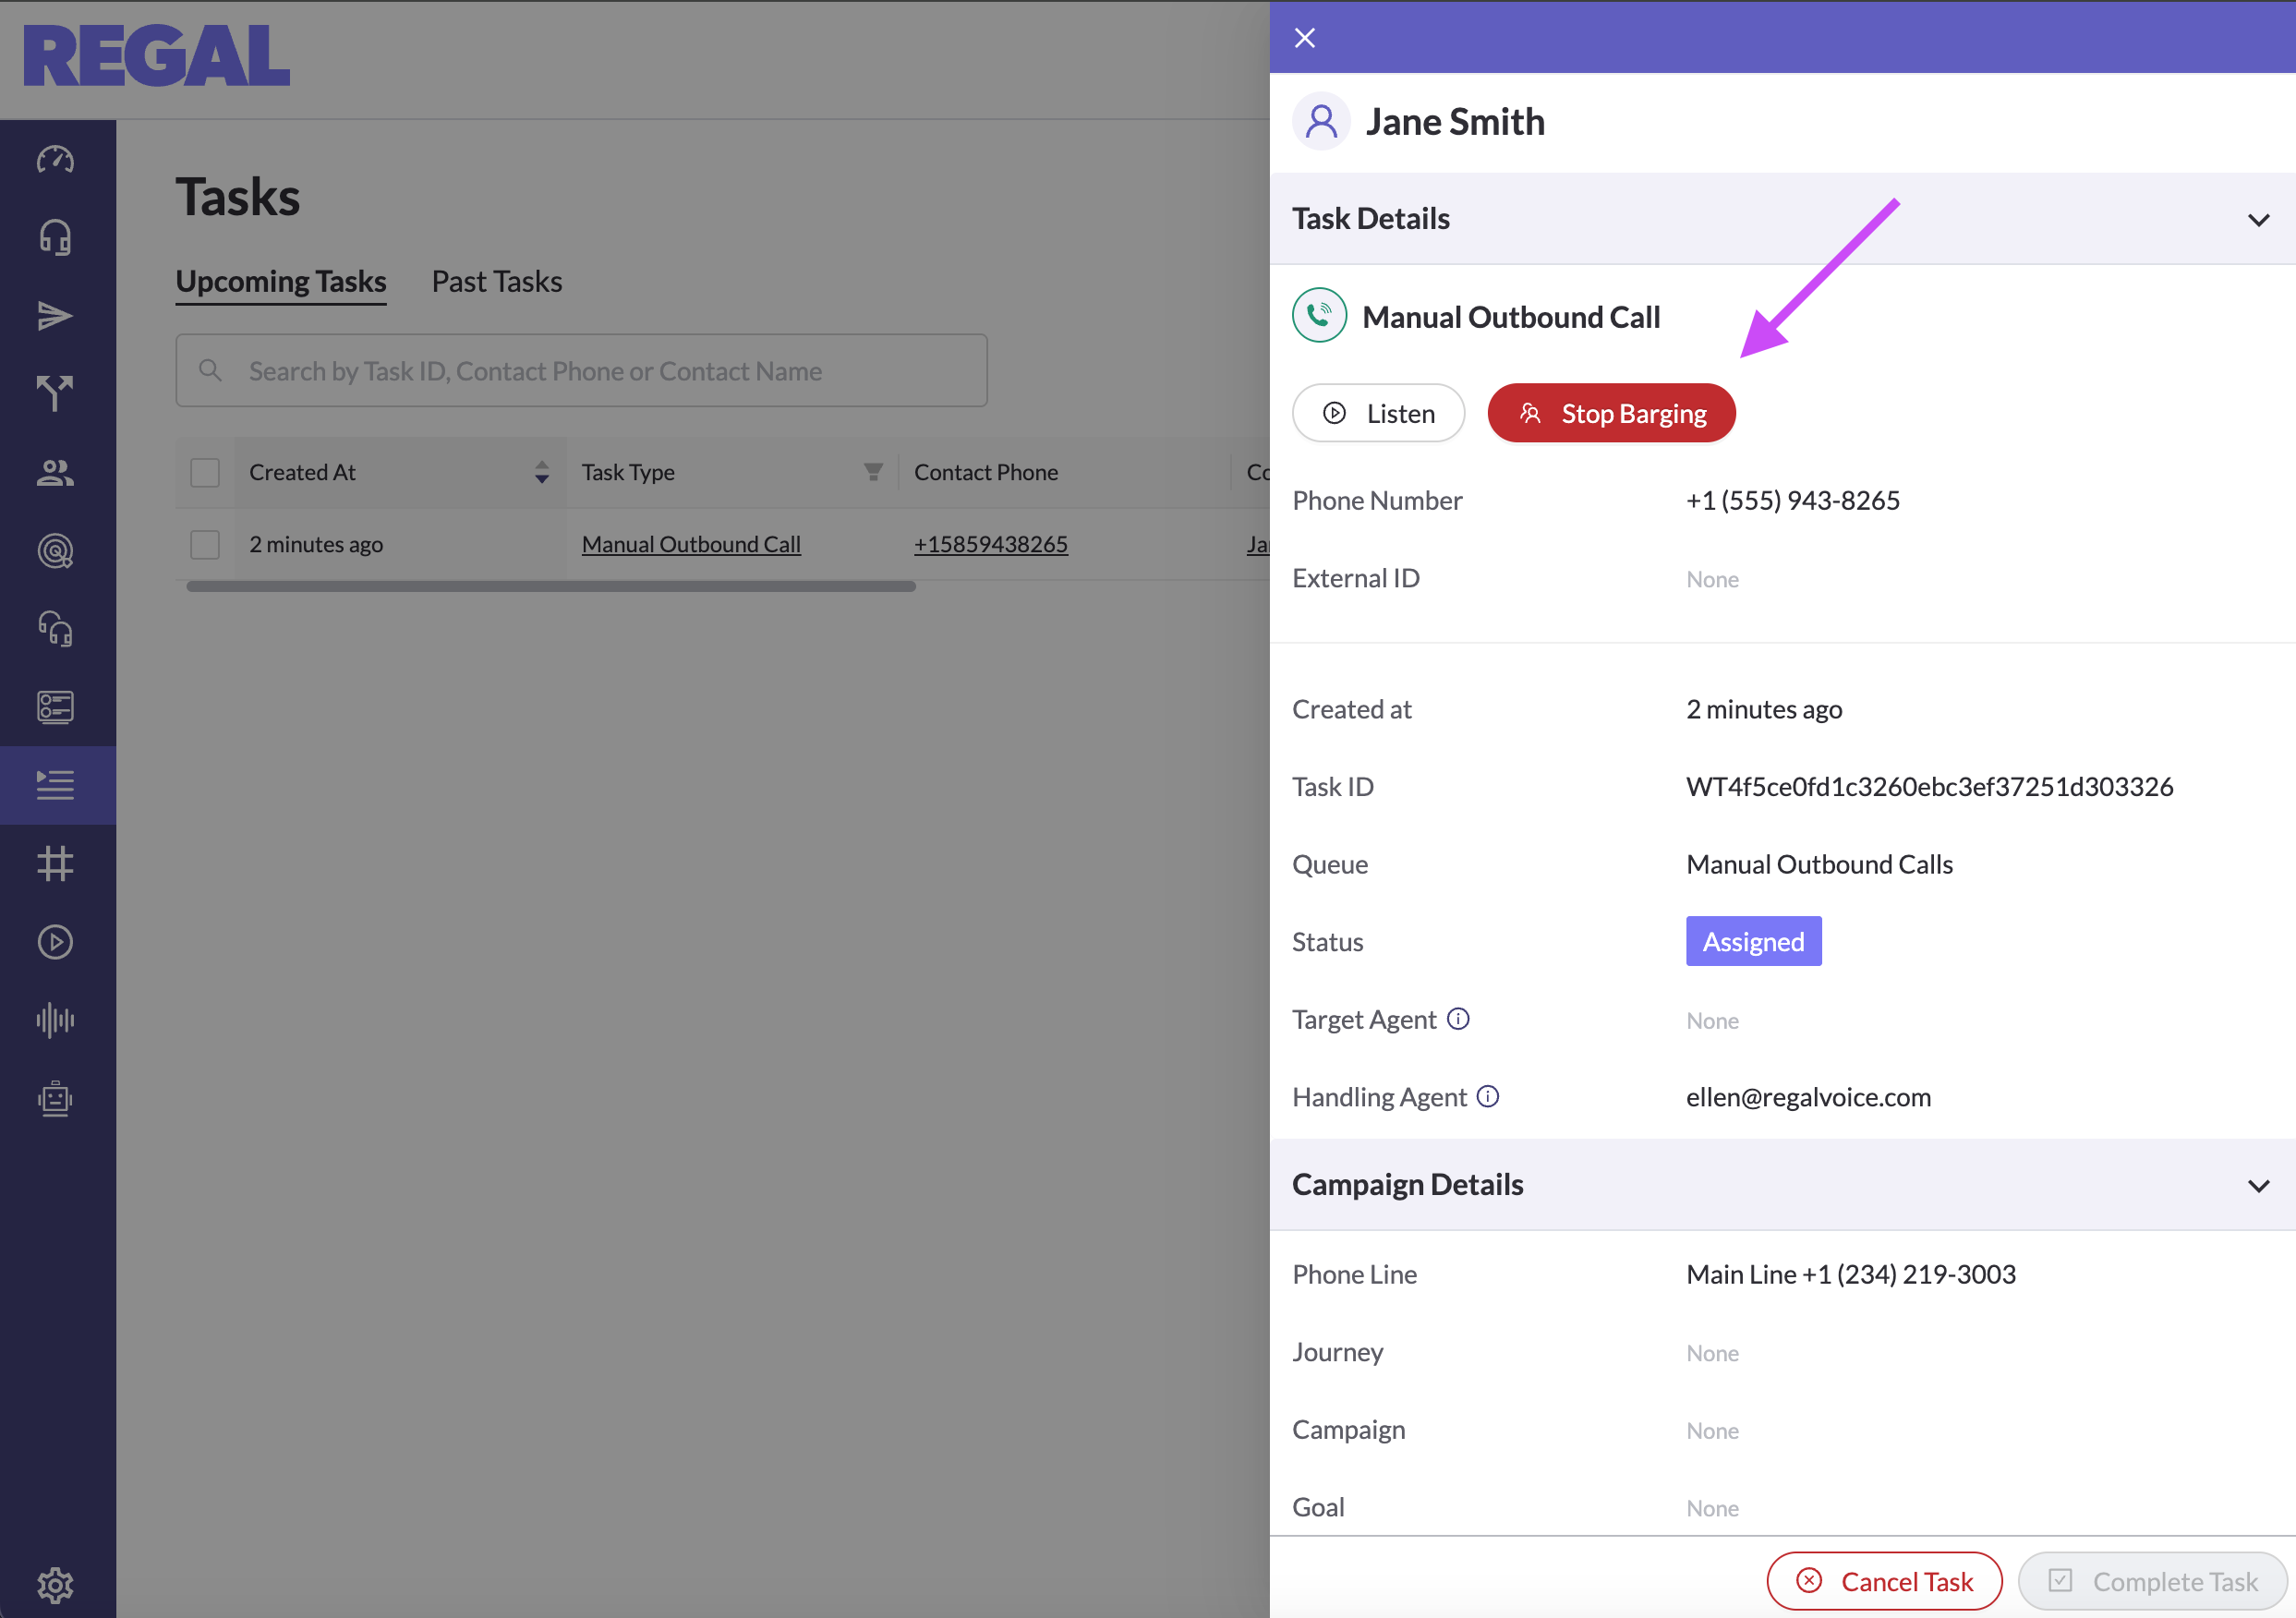
Task: Click the Assigned status badge
Action: pyautogui.click(x=1753, y=941)
